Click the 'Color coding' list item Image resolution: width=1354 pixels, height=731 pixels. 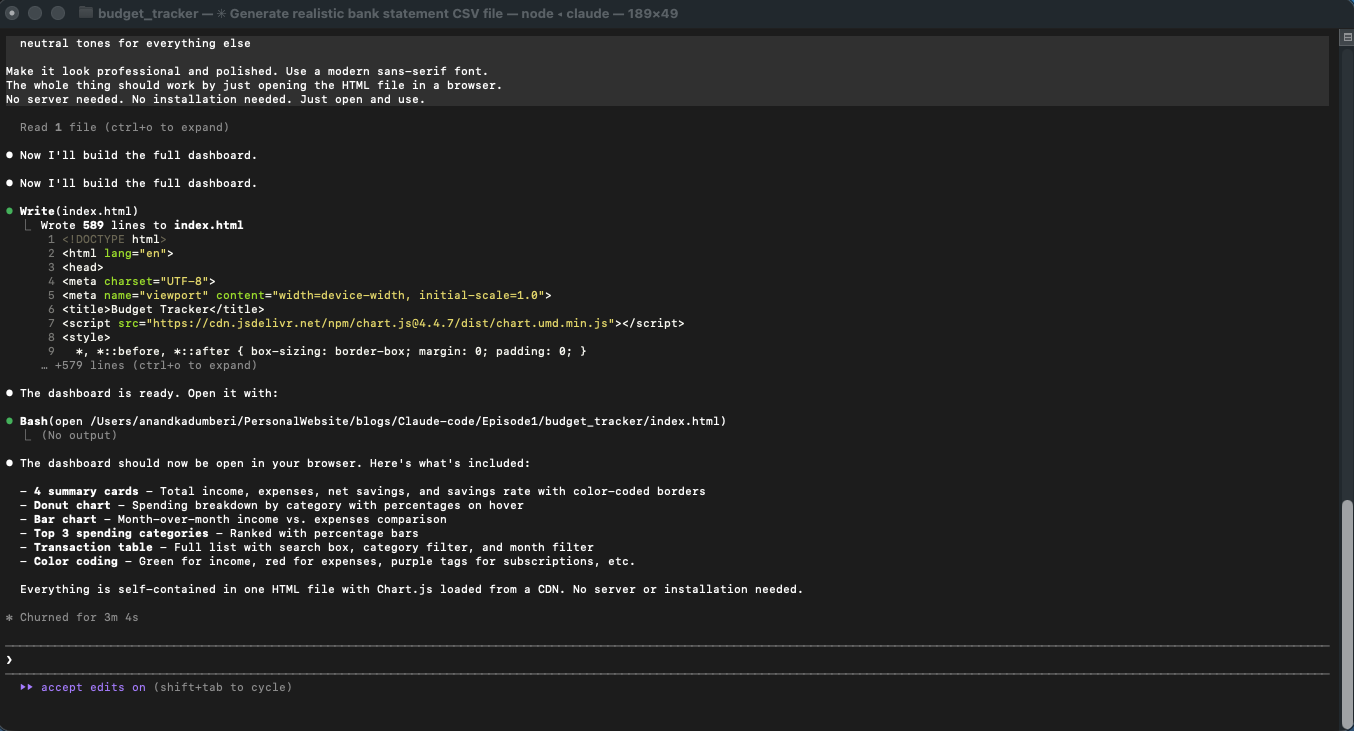pos(328,561)
